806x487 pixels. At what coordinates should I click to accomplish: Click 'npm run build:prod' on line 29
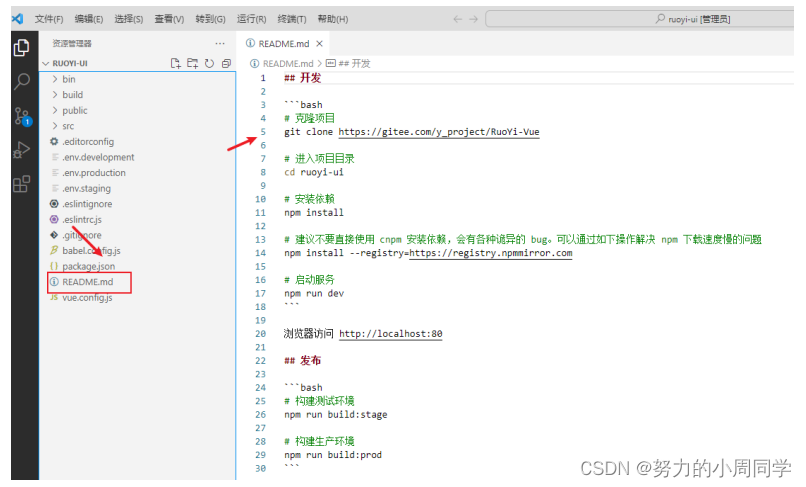333,455
